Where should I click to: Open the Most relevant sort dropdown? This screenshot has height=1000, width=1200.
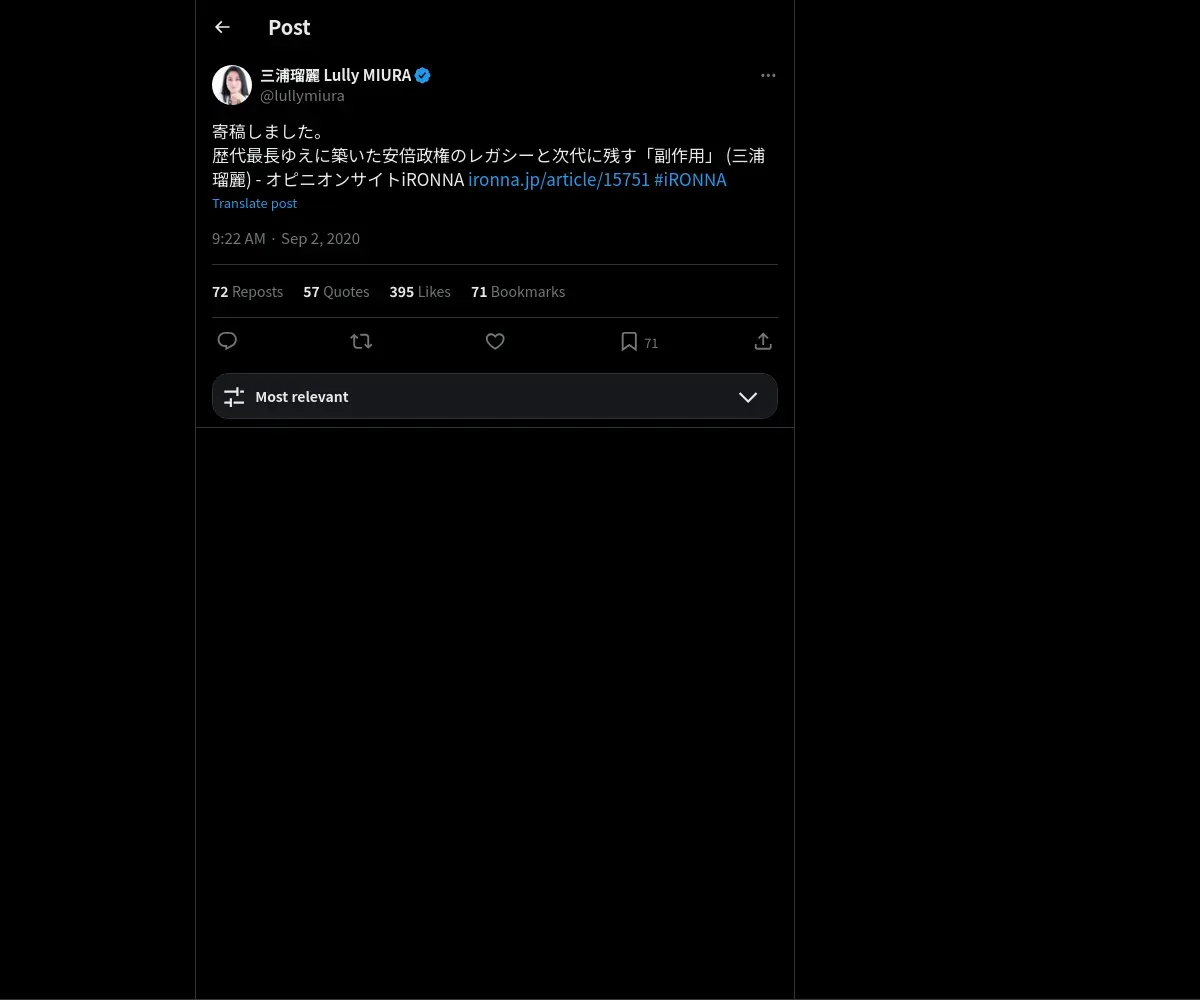(x=494, y=397)
